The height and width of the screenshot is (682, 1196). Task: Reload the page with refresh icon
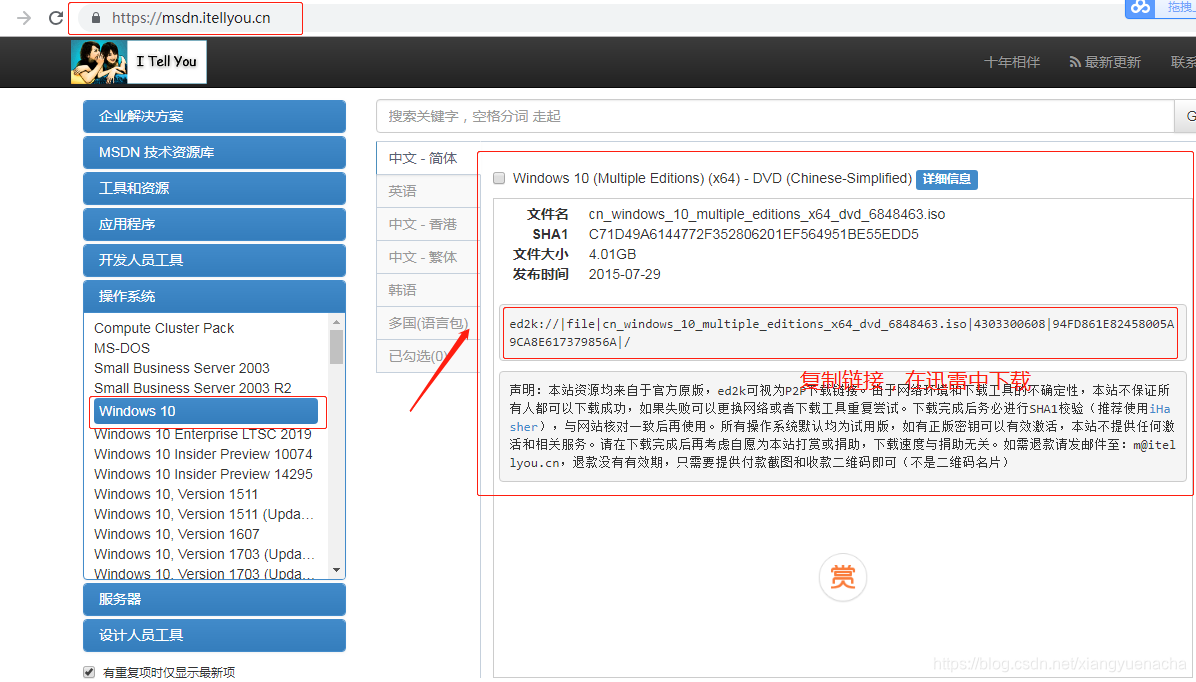tap(56, 18)
